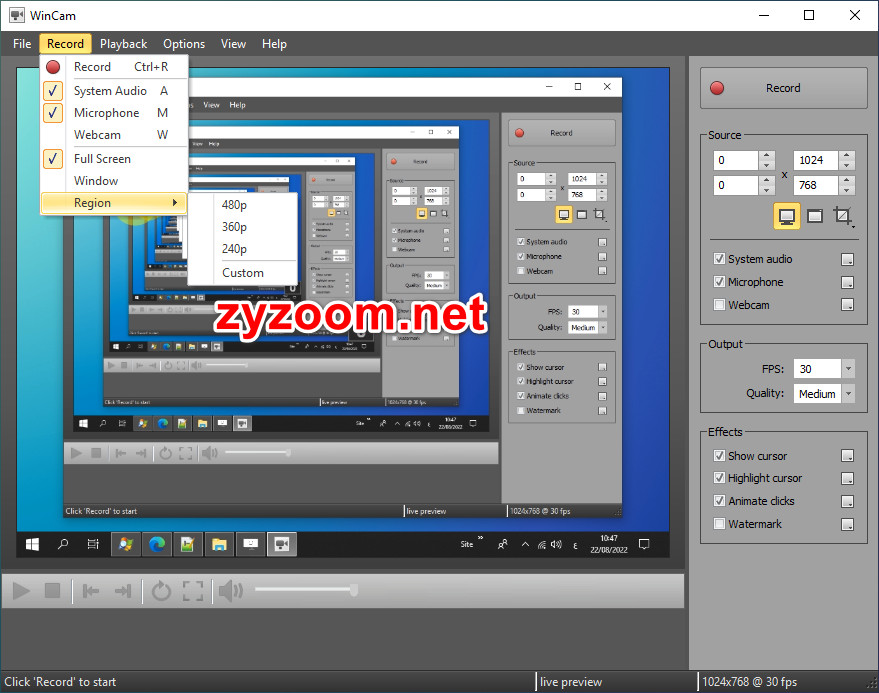Enable Watermark checkbox
879x693 pixels.
click(x=719, y=524)
